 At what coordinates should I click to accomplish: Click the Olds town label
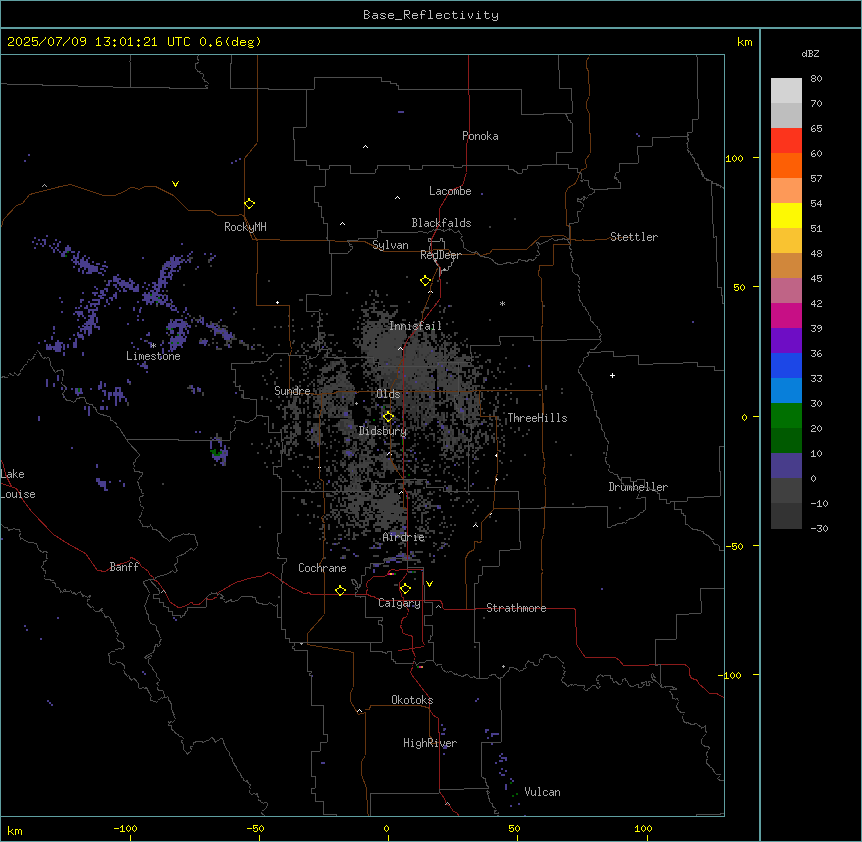(388, 394)
